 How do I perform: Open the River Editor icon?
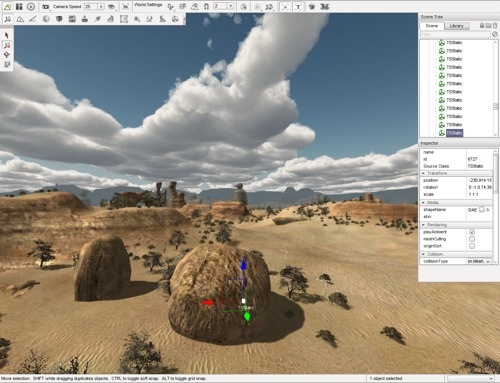click(x=149, y=19)
